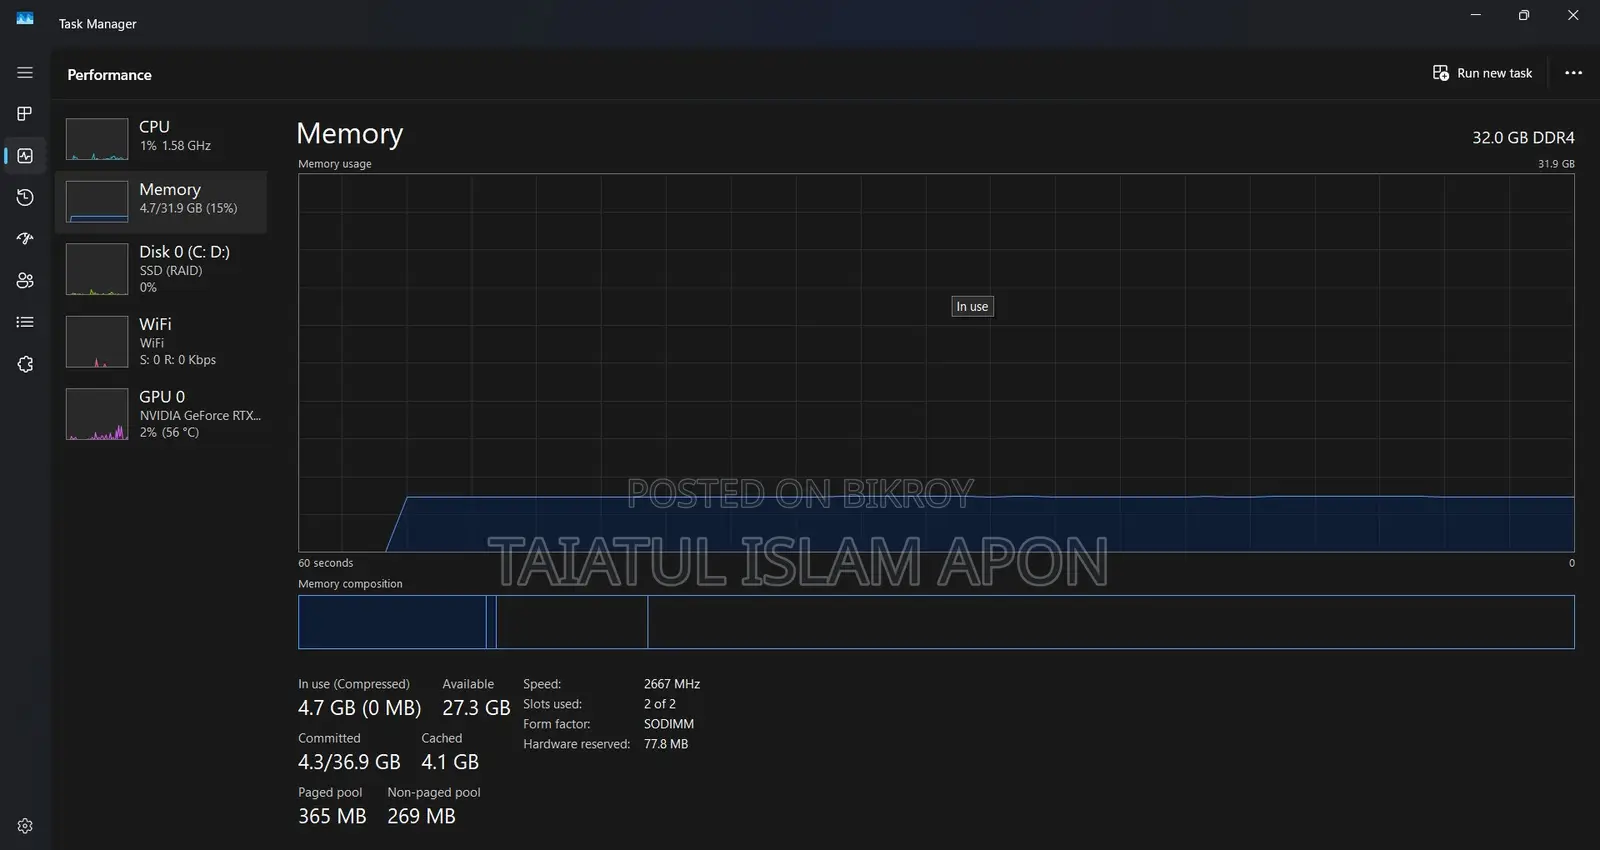1600x850 pixels.
Task: Click the Memory mini graph thumbnail
Action: click(97, 202)
